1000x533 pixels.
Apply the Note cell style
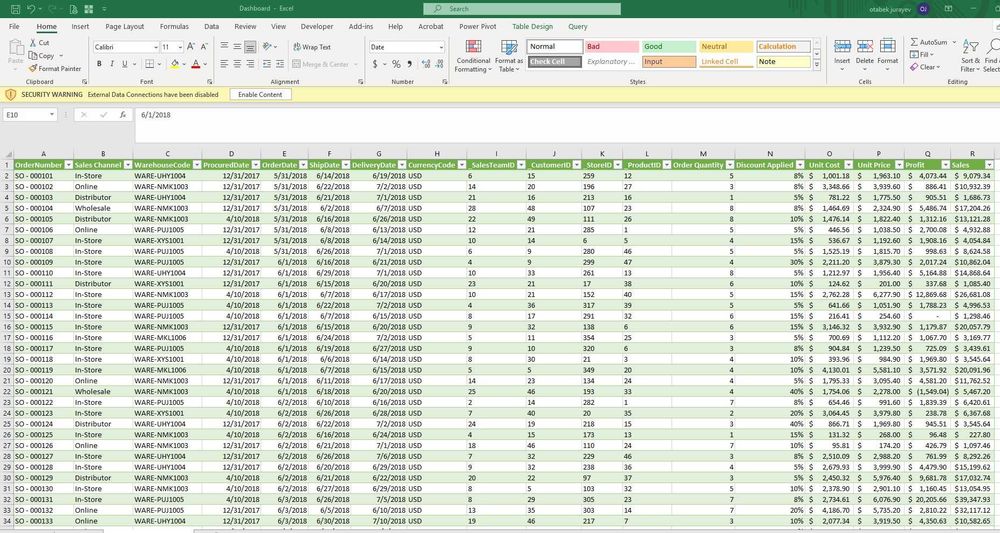783,62
